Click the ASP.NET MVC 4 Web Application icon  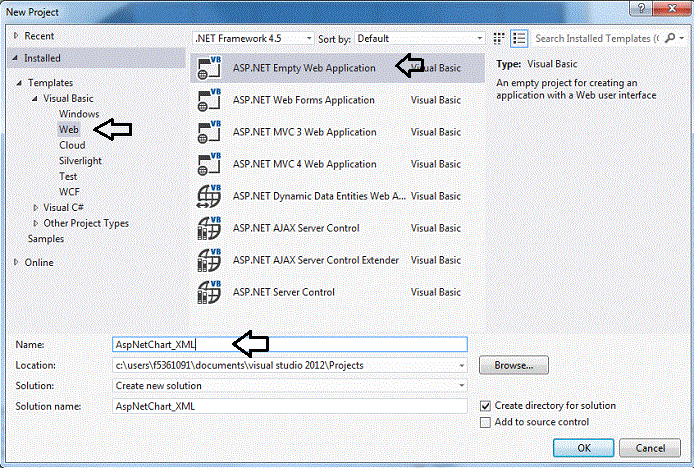tap(209, 164)
